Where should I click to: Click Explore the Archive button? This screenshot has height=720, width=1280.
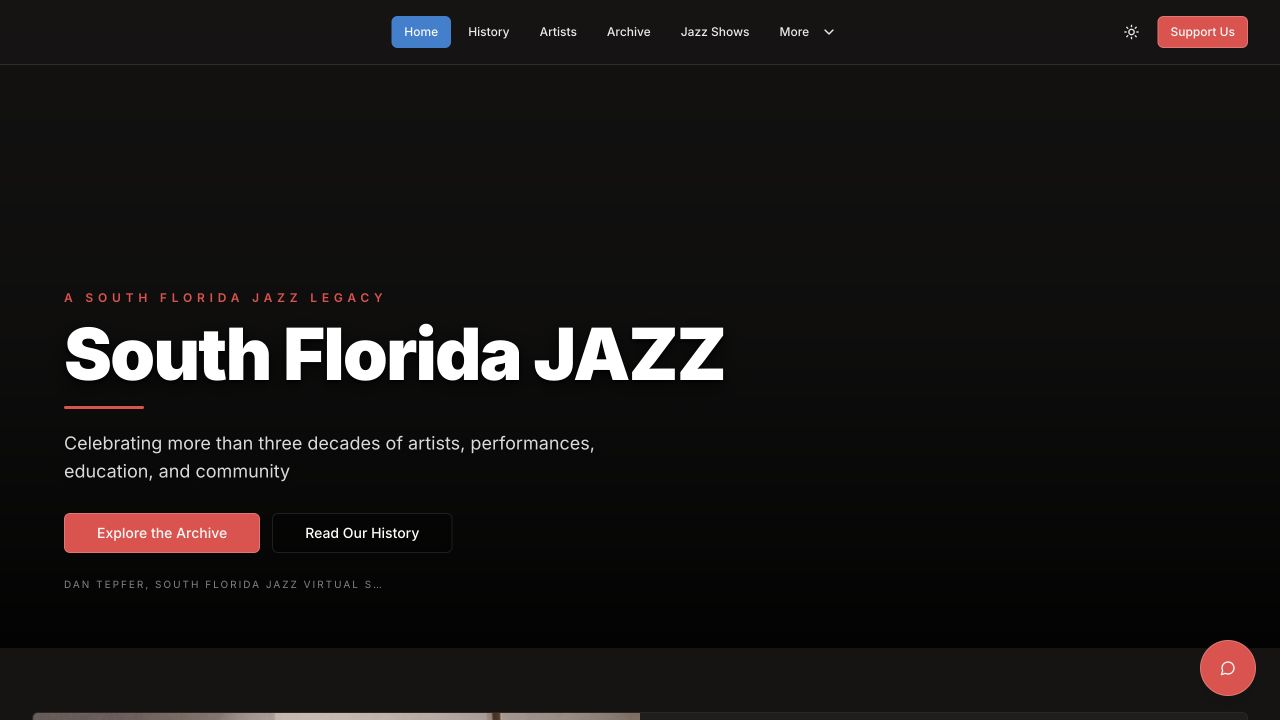tap(162, 533)
